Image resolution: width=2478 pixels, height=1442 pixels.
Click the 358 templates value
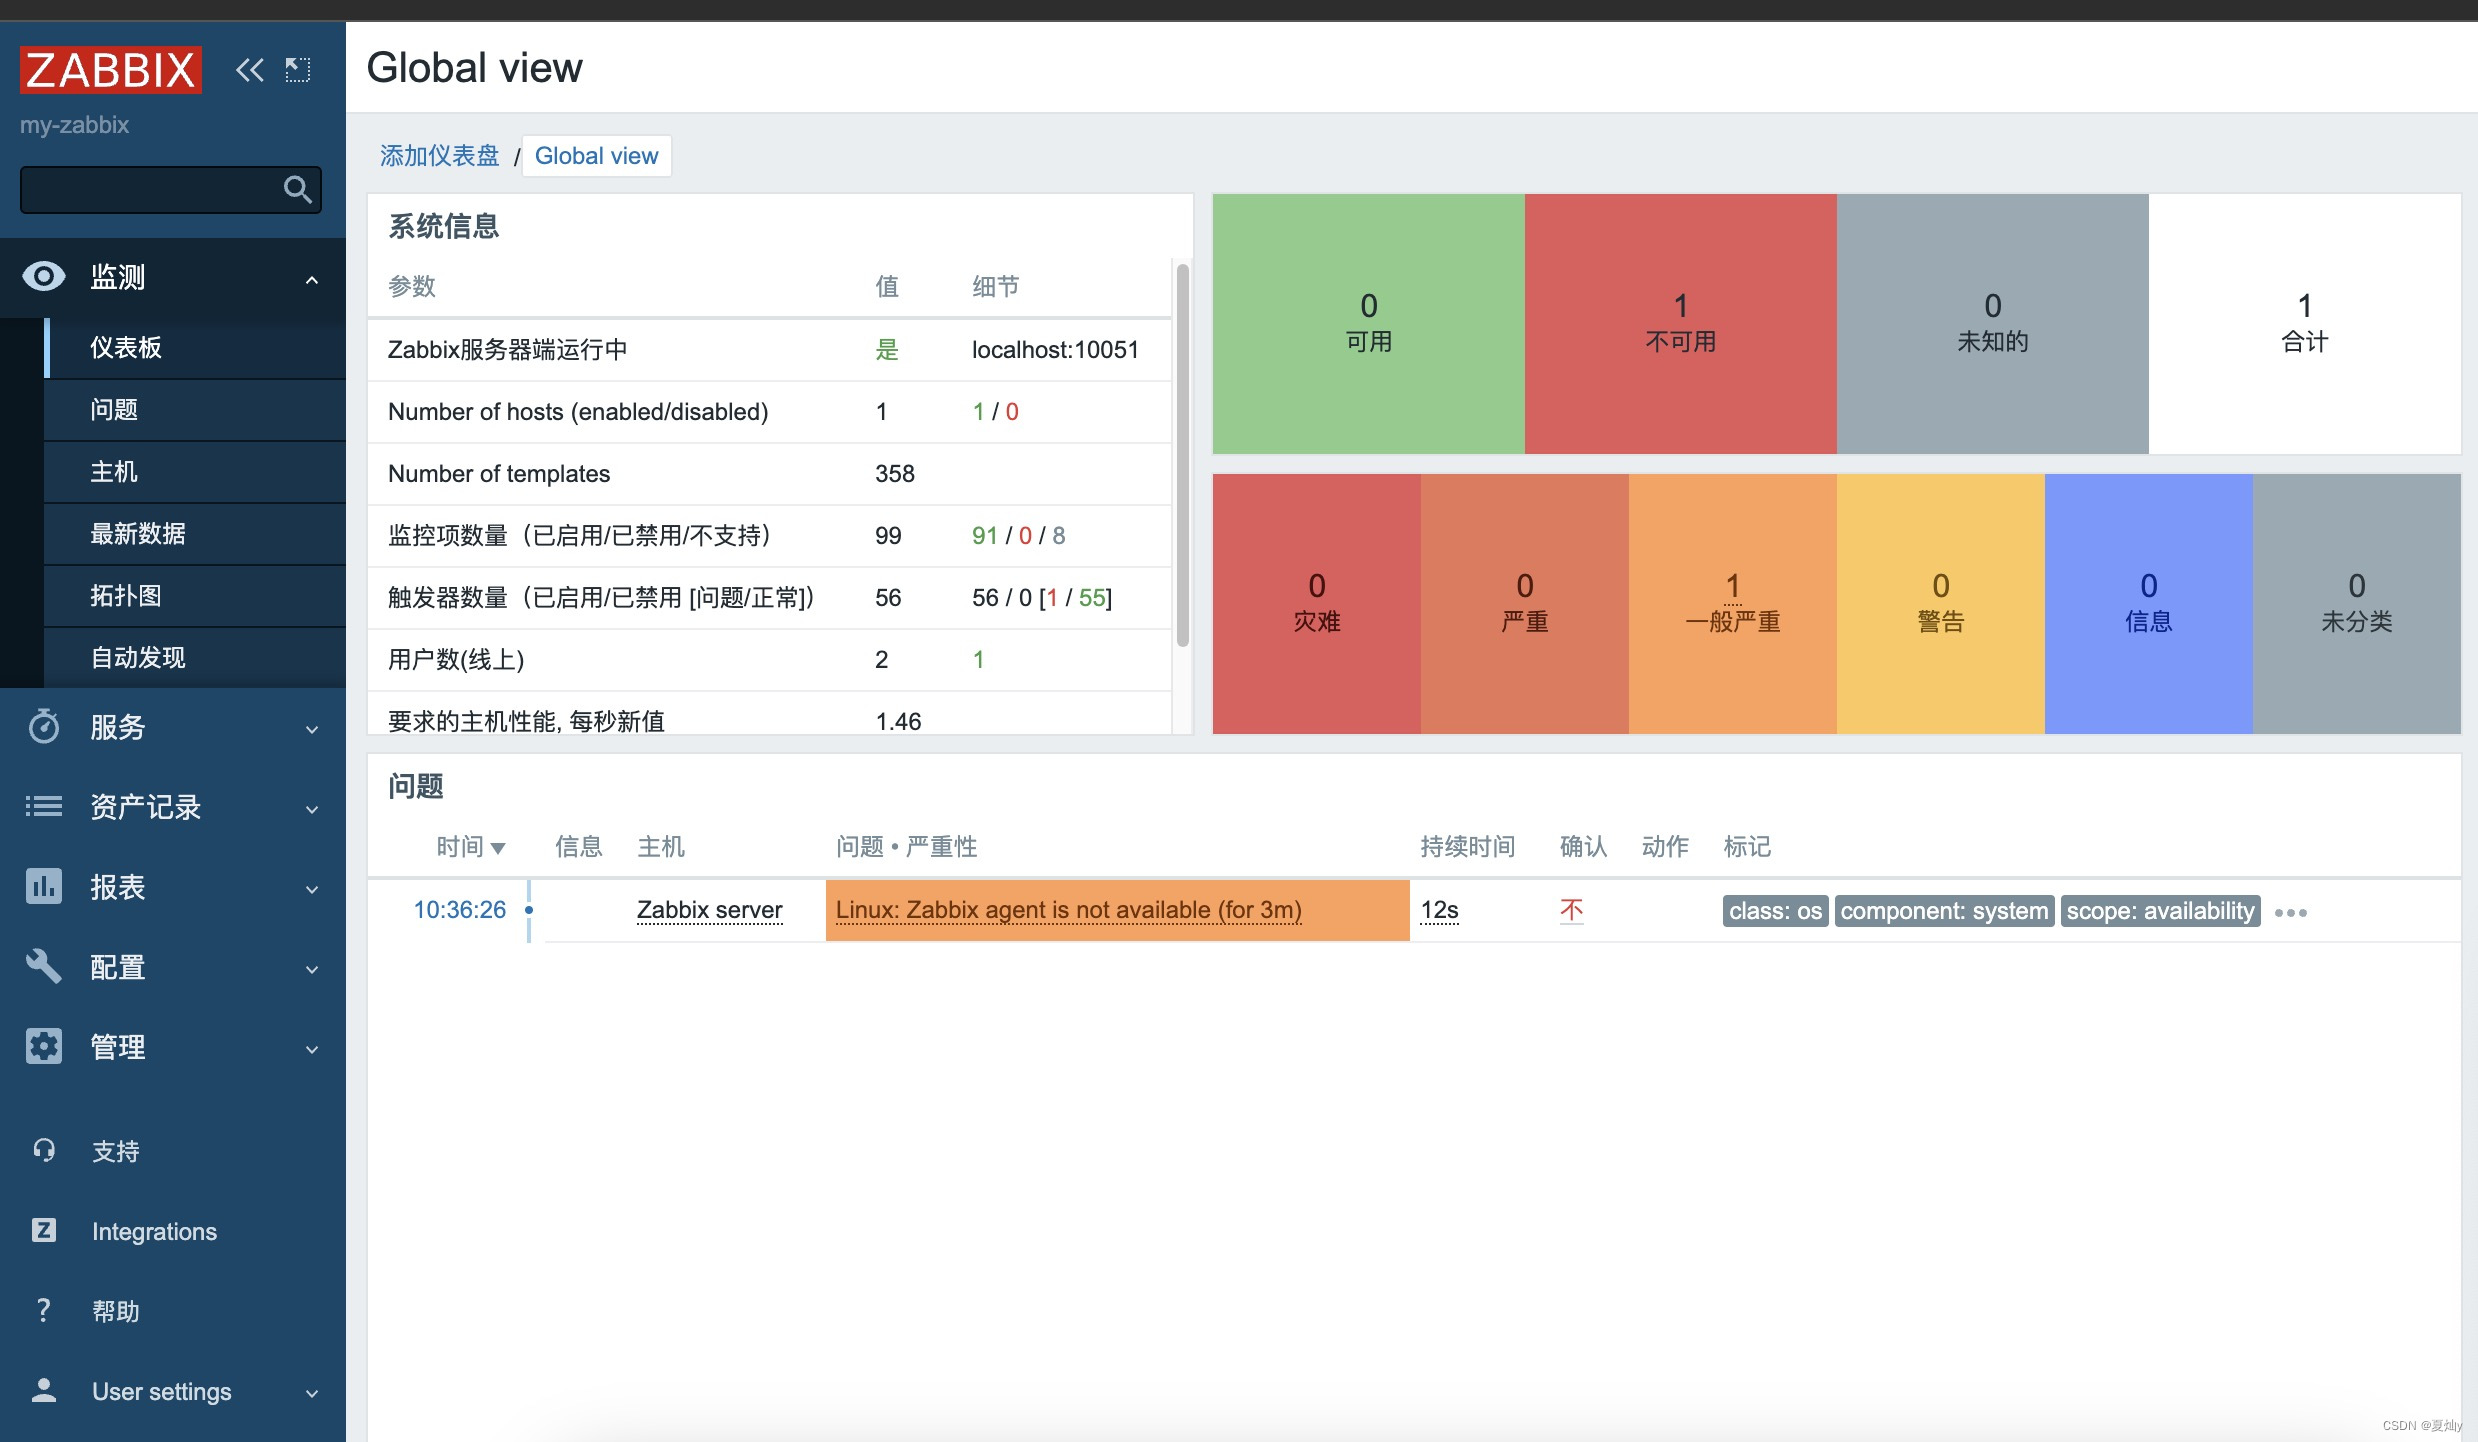[895, 474]
